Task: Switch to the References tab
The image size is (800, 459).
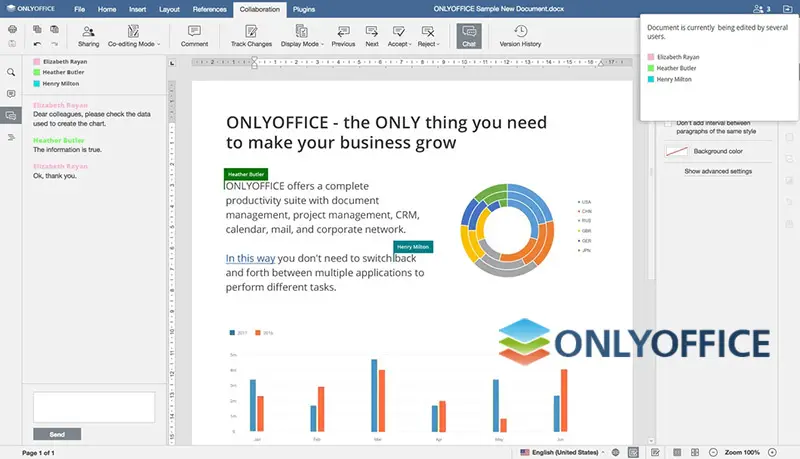Action: coord(209,9)
